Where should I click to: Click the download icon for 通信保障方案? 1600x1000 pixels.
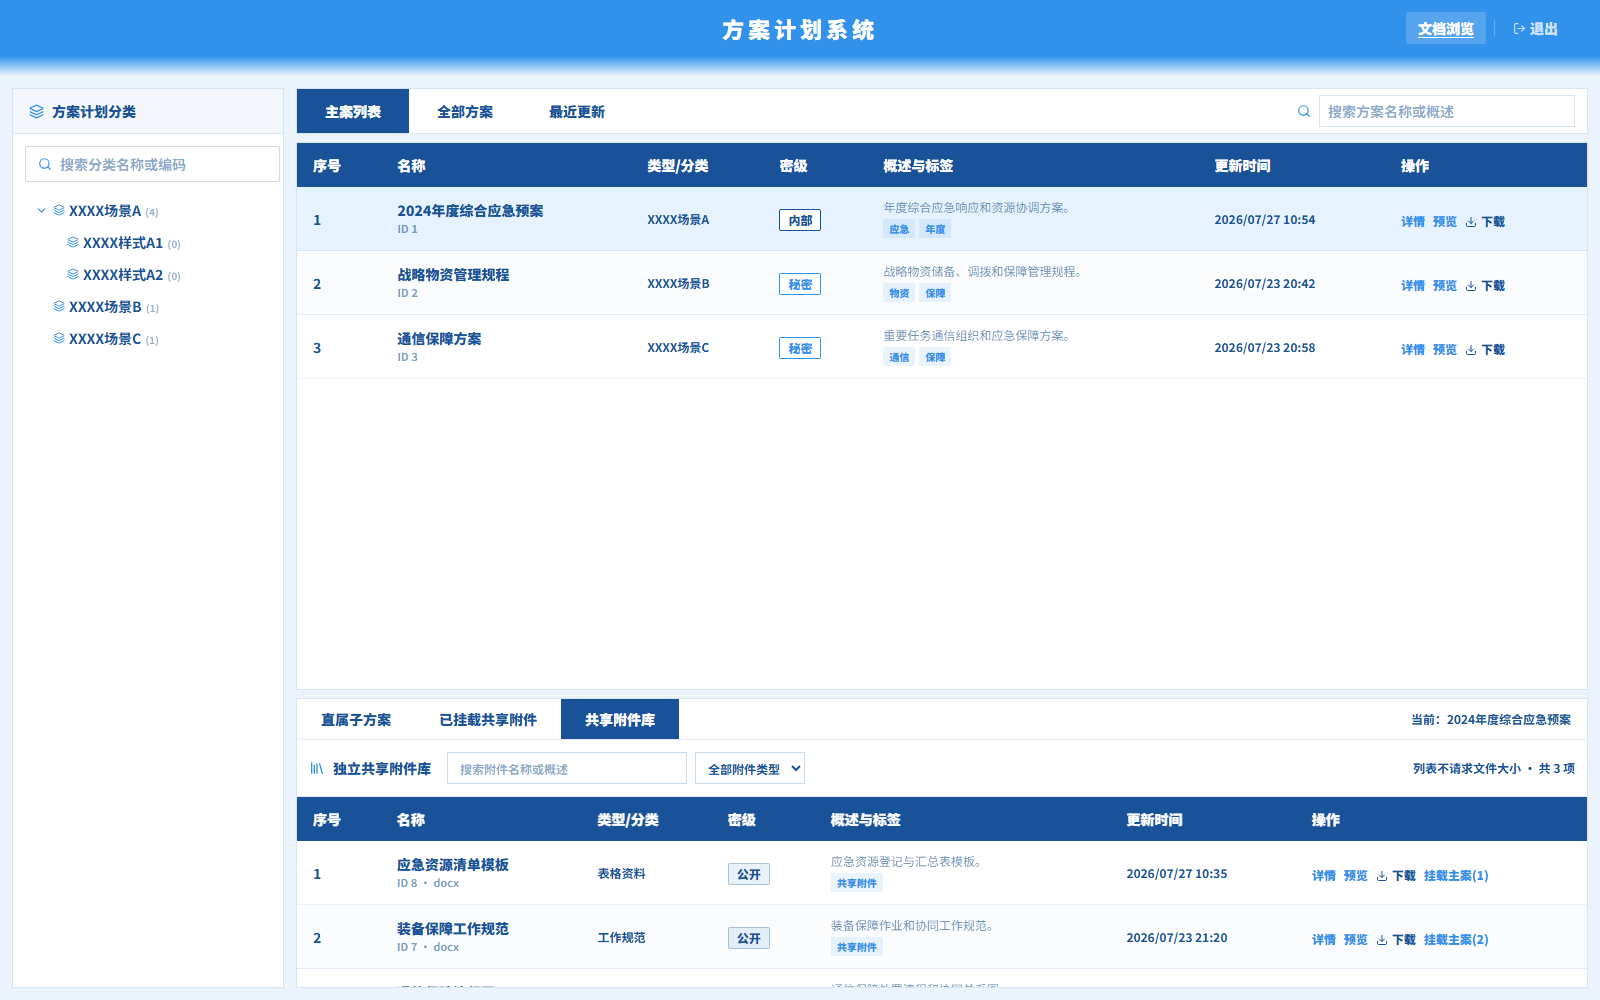click(x=1471, y=350)
